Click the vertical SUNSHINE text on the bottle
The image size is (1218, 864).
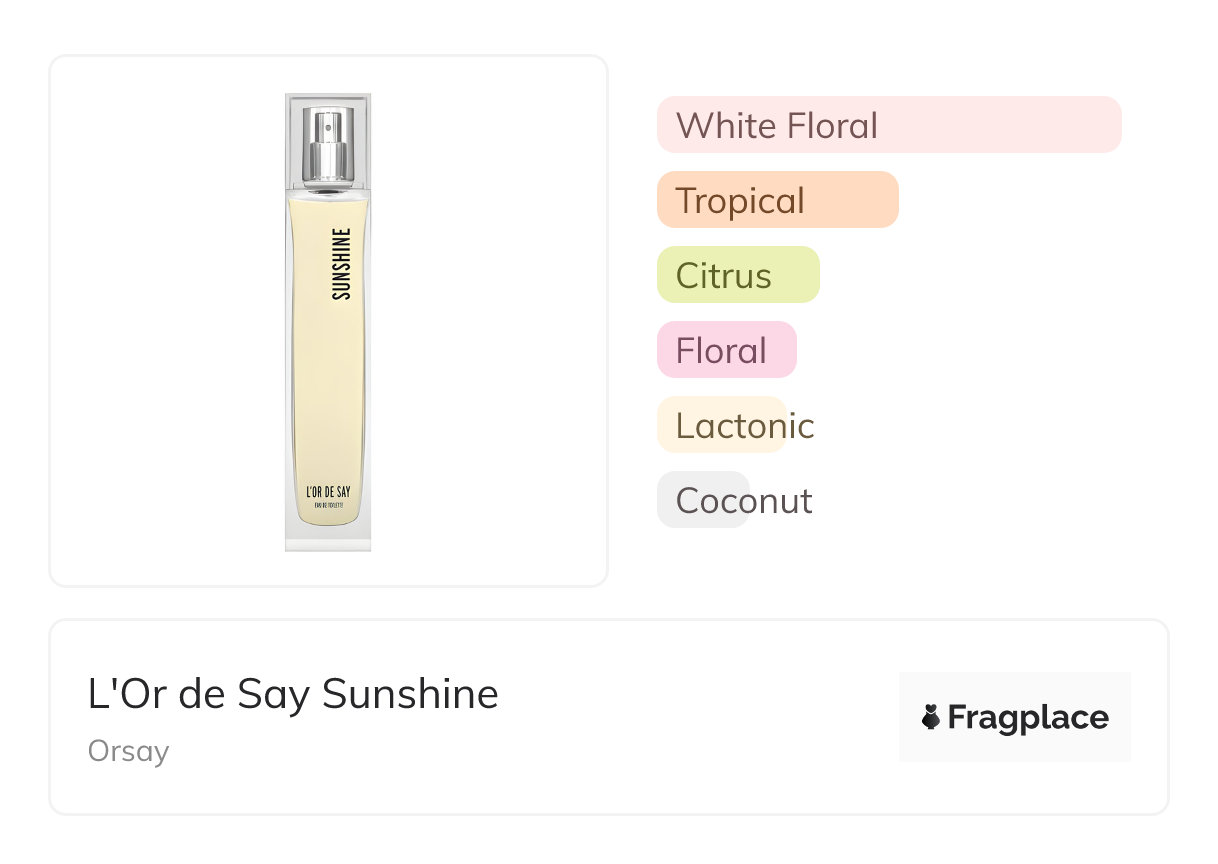click(342, 264)
